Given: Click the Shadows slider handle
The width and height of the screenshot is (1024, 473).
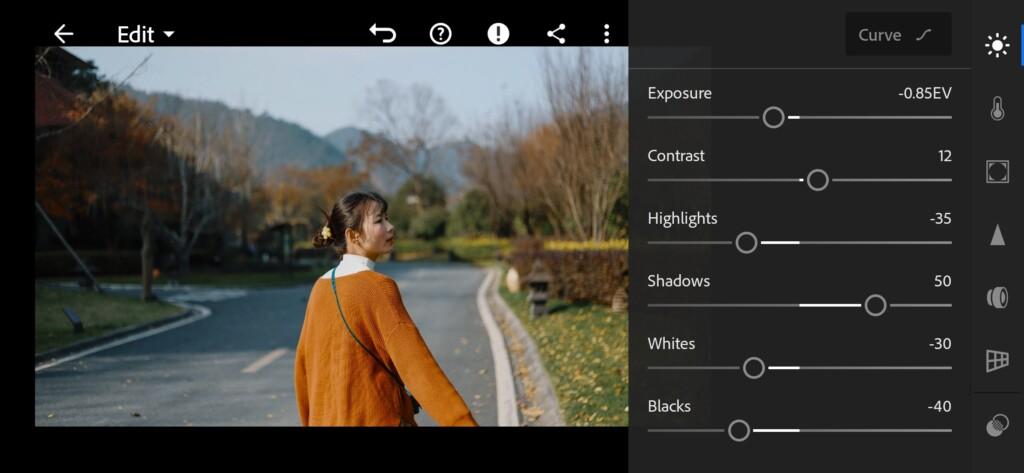Looking at the screenshot, I should (875, 305).
